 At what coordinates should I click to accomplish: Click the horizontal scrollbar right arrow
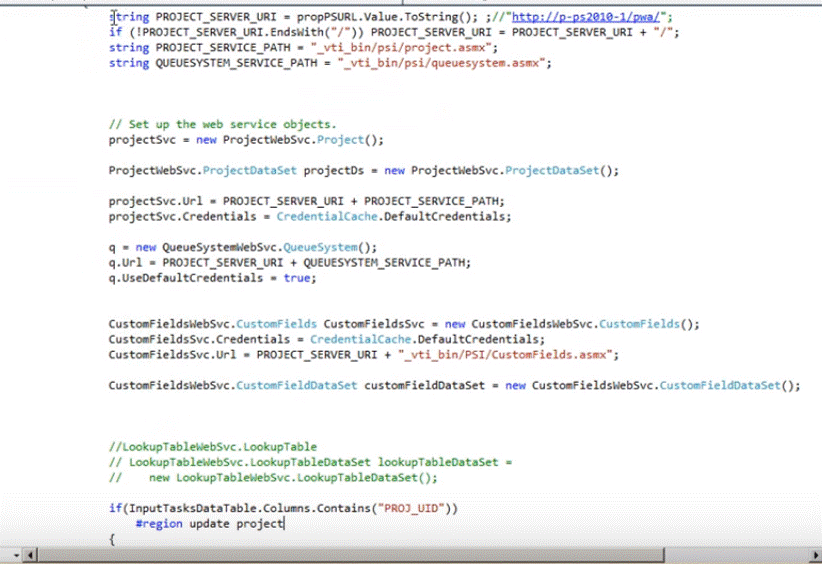pos(816,555)
